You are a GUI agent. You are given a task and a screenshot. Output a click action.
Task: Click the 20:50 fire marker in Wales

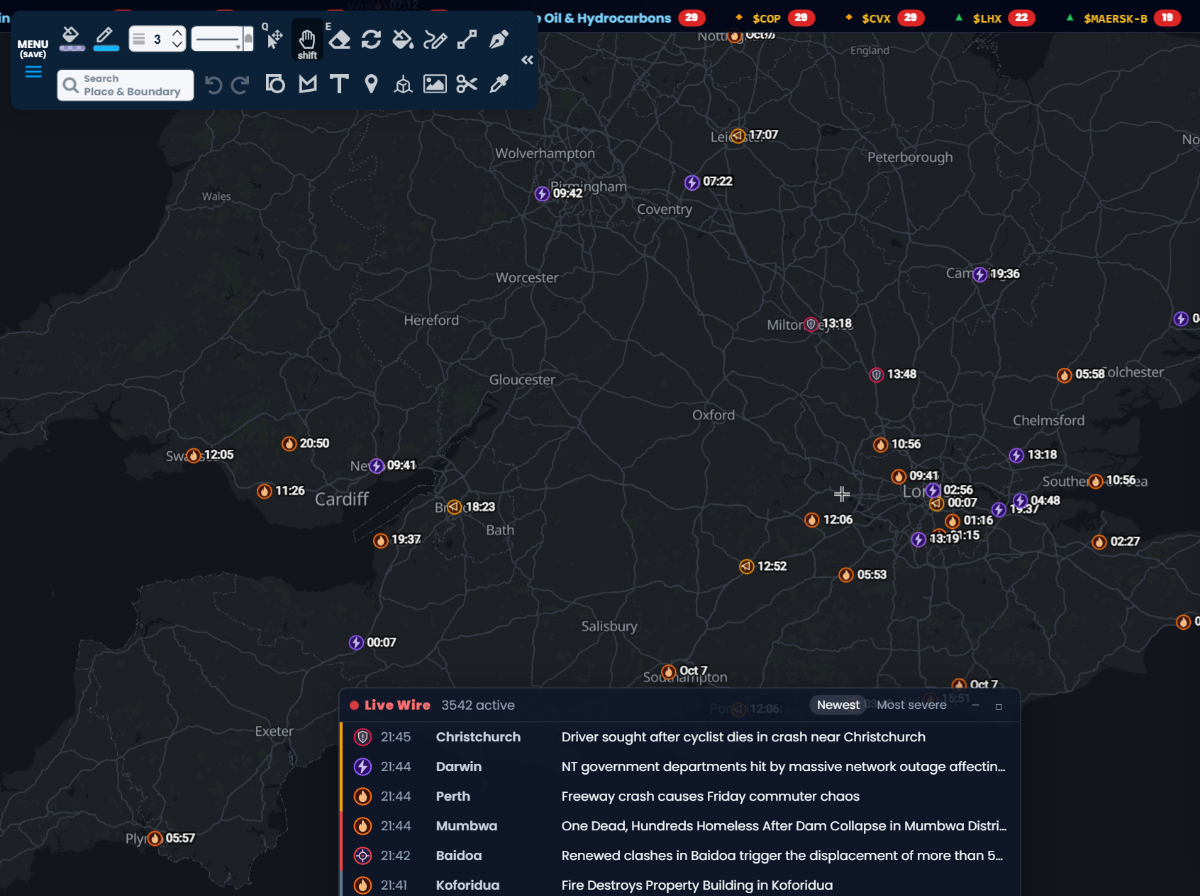click(289, 443)
